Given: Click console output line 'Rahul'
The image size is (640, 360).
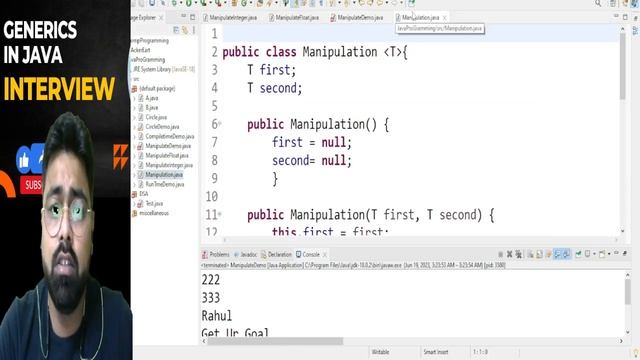Looking at the screenshot, I should tap(217, 316).
